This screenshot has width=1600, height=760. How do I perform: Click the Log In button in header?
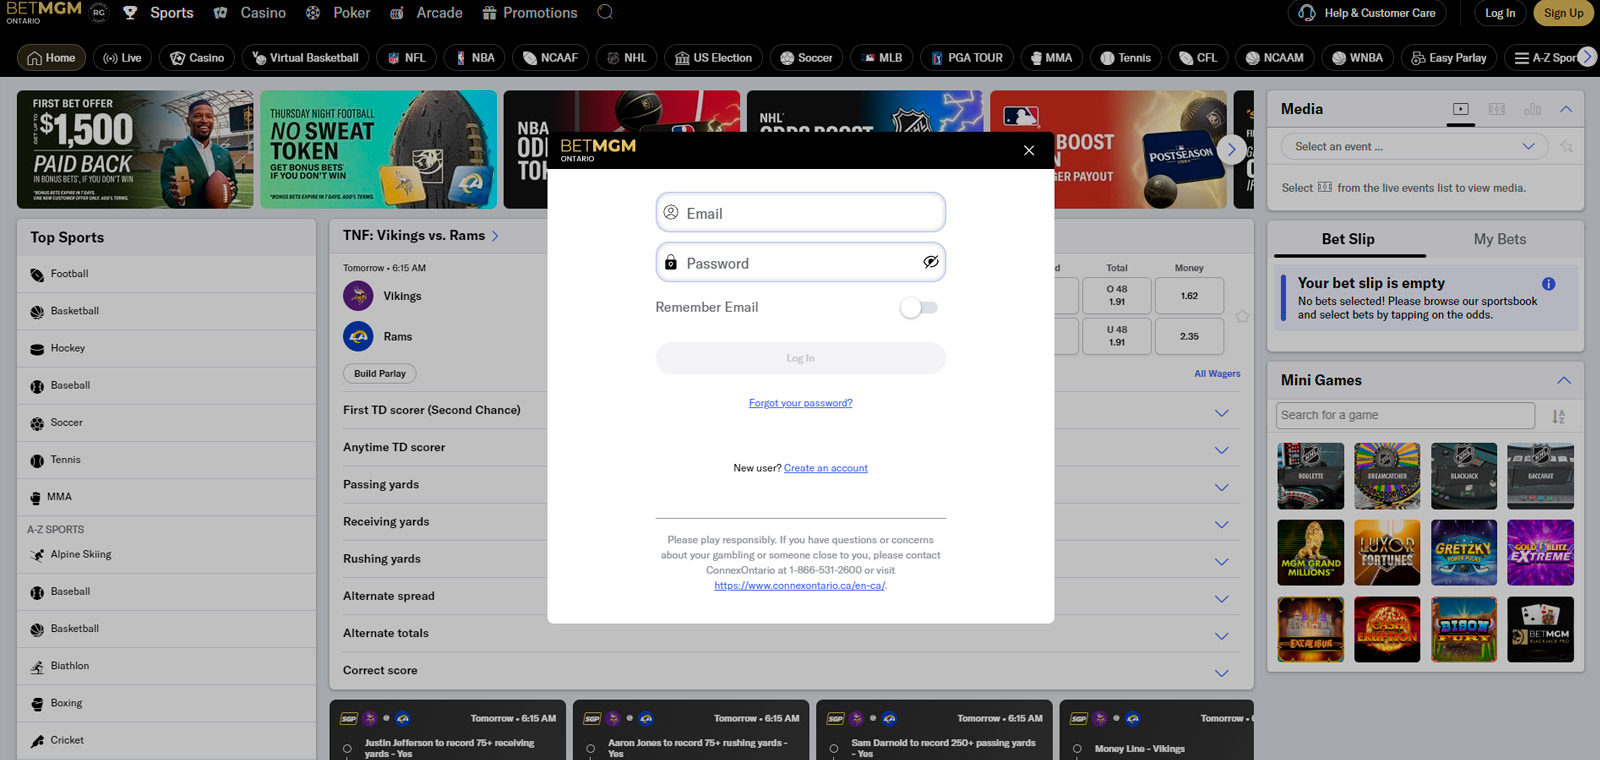coord(1500,13)
